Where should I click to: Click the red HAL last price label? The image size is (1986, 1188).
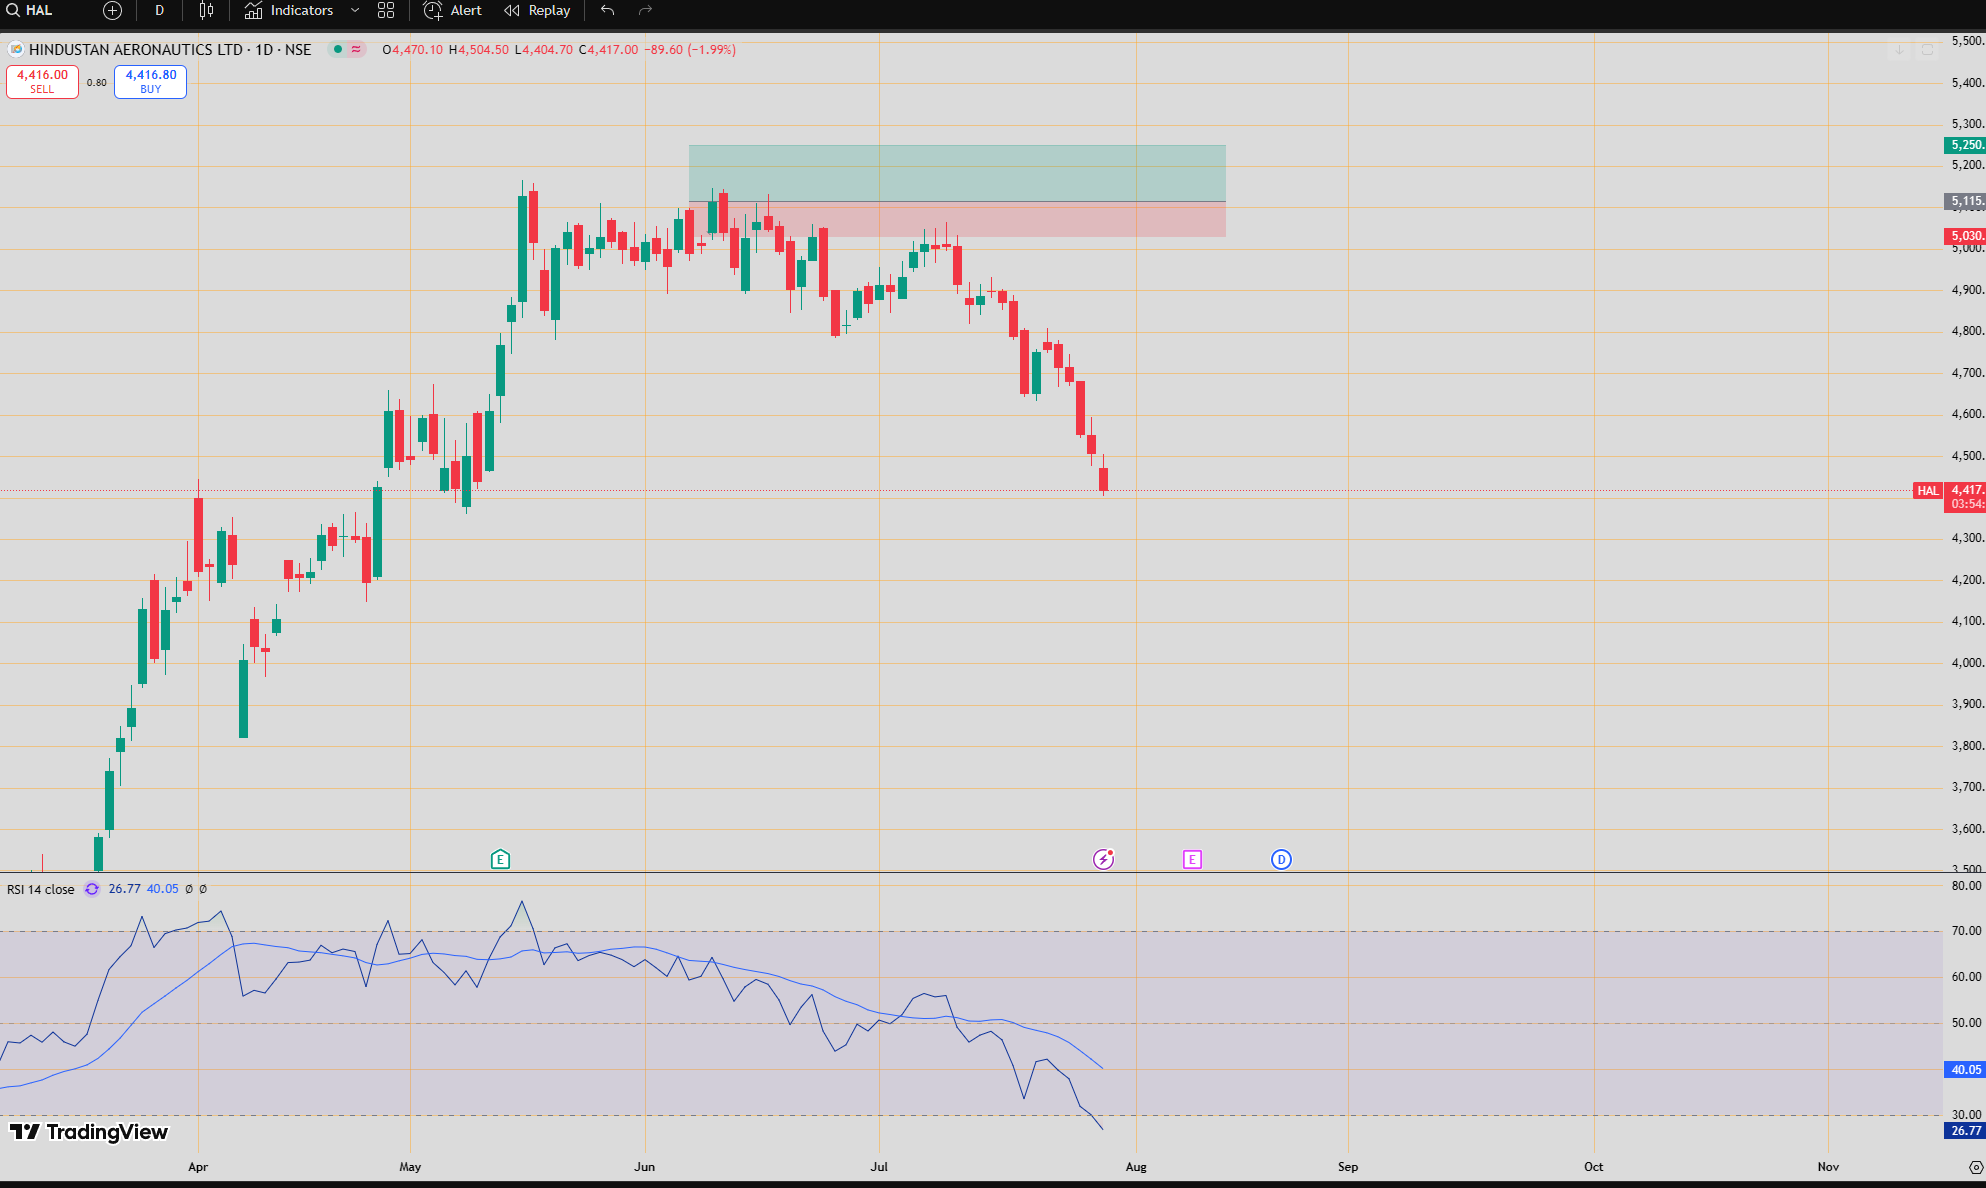pyautogui.click(x=1928, y=491)
